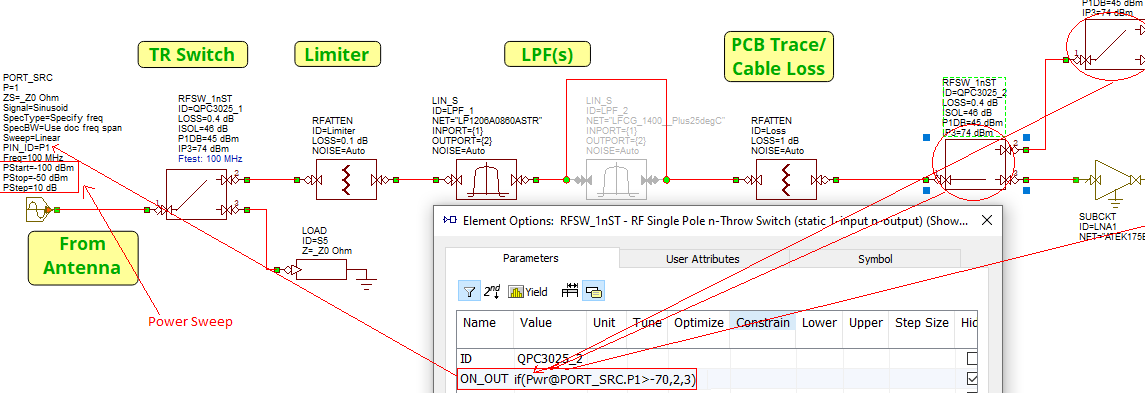Switch to the User Attributes tab
Viewport: 1145px width, 393px height.
(x=702, y=259)
